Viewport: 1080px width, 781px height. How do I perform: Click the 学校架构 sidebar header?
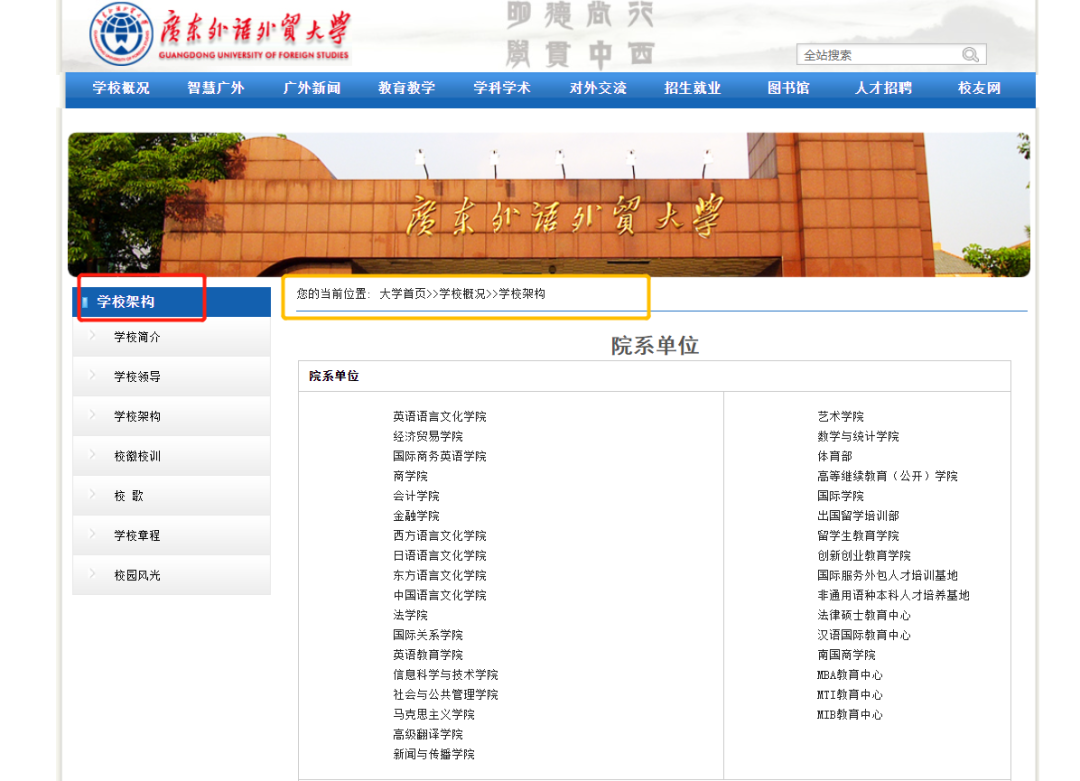click(x=172, y=302)
